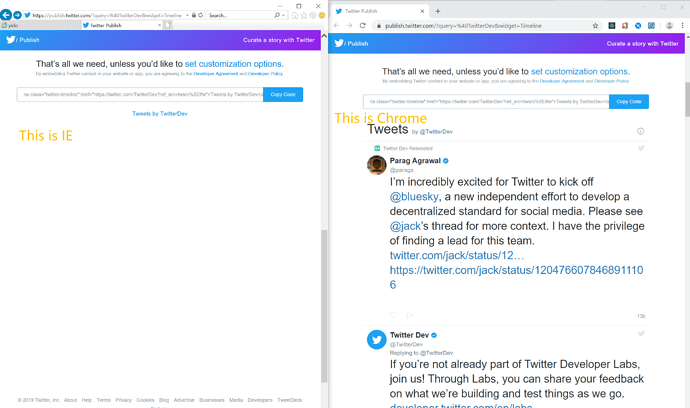Click the Chrome profile avatar icon
690x408 pixels.
pos(670,25)
